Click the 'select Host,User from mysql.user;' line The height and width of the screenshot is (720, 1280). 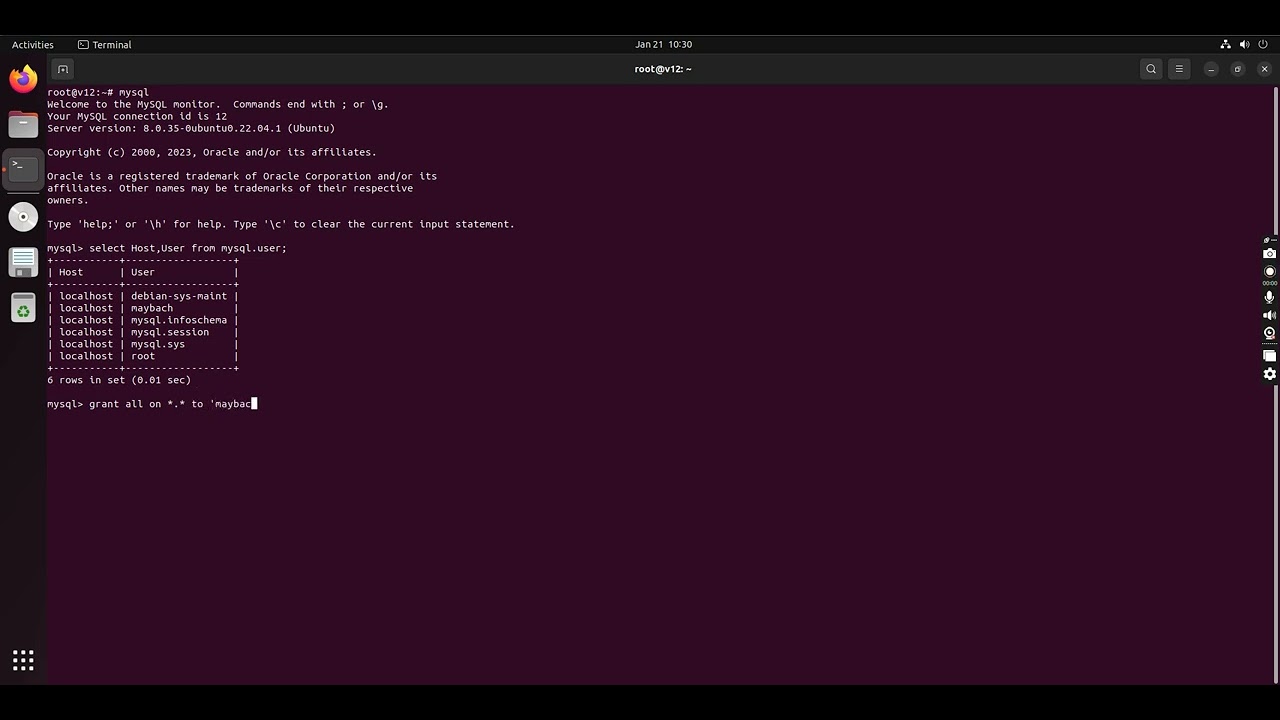167,248
